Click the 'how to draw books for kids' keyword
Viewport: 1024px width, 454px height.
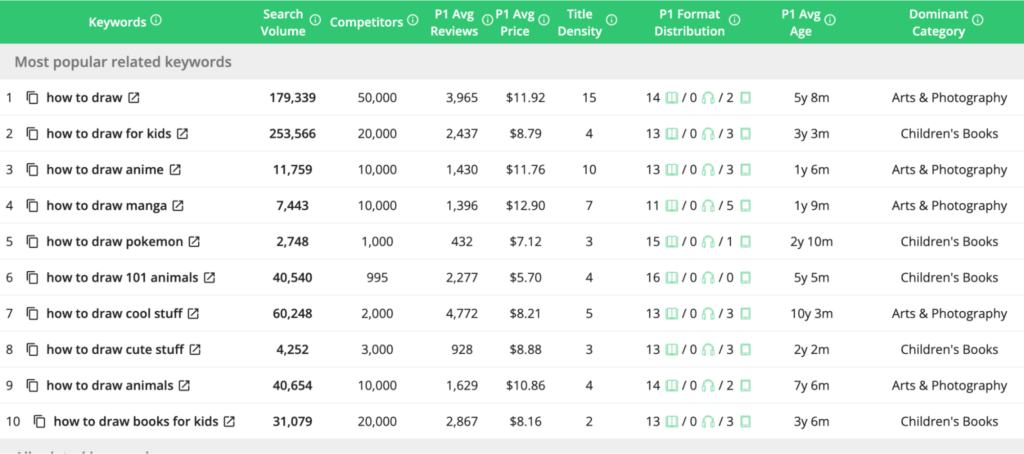(135, 422)
